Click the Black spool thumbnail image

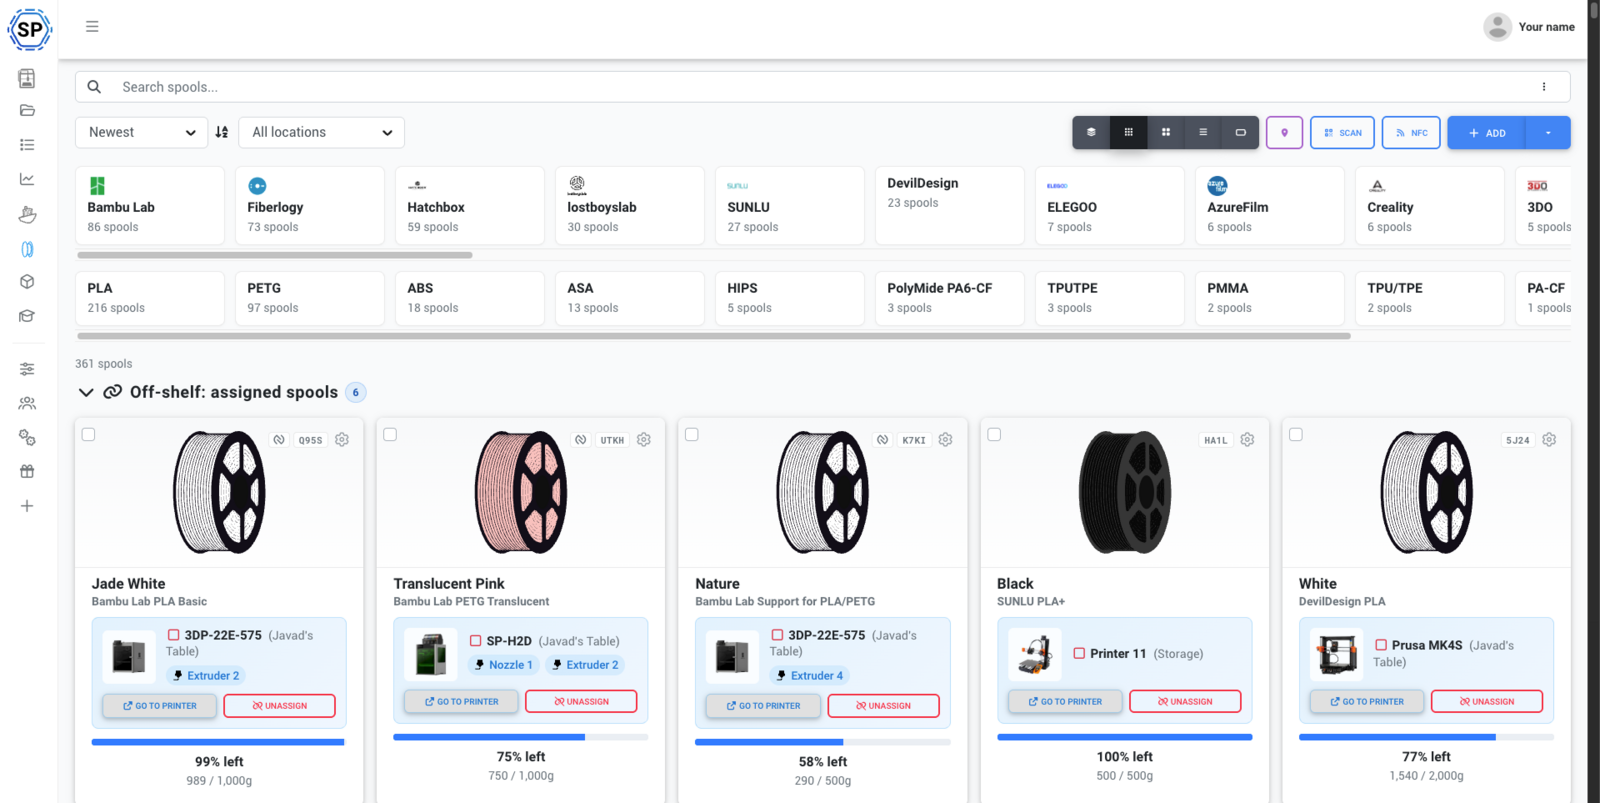[1125, 492]
